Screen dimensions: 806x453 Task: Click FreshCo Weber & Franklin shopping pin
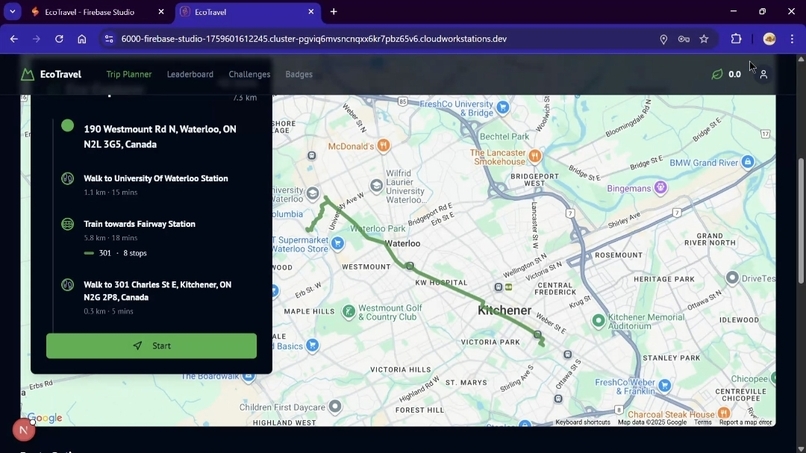pyautogui.click(x=665, y=385)
